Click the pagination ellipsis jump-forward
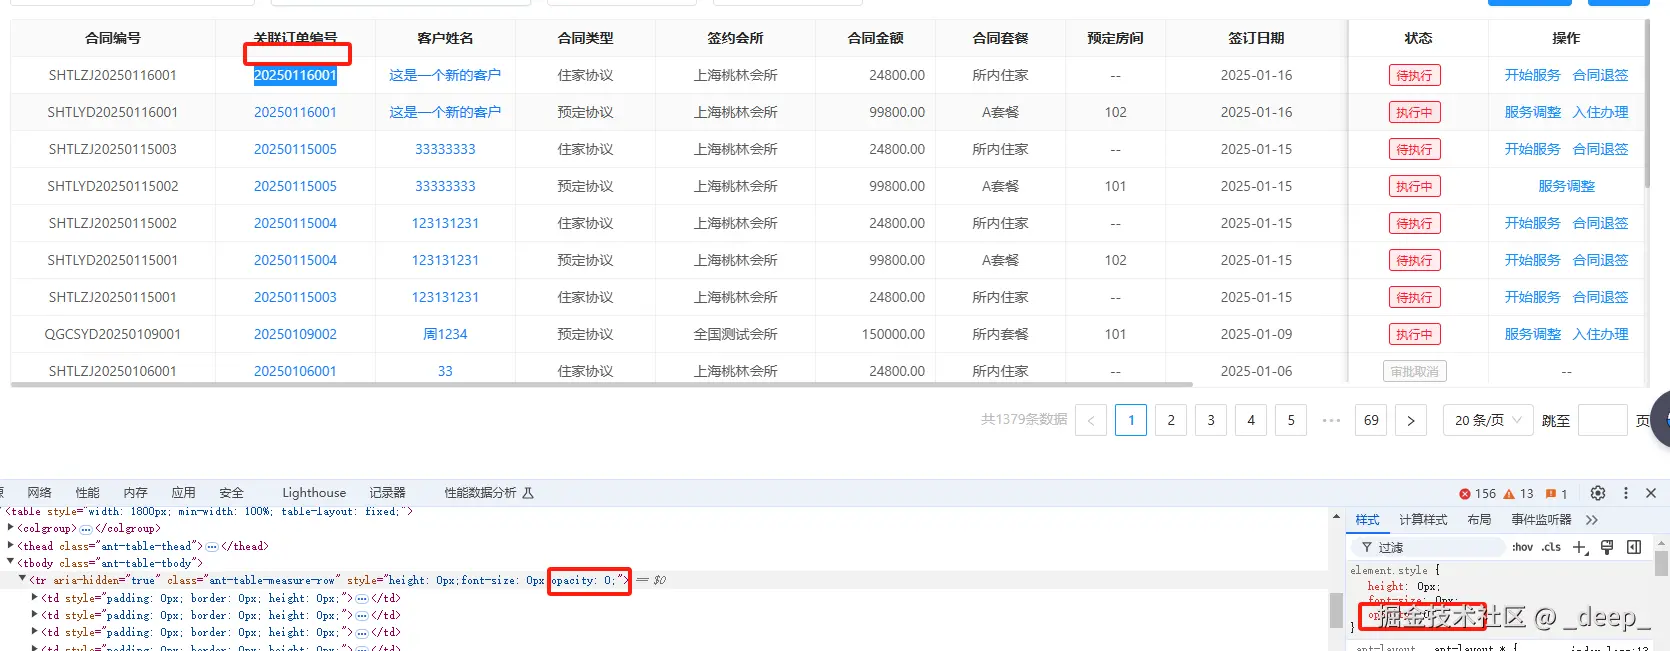Image resolution: width=1670 pixels, height=651 pixels. point(1331,420)
